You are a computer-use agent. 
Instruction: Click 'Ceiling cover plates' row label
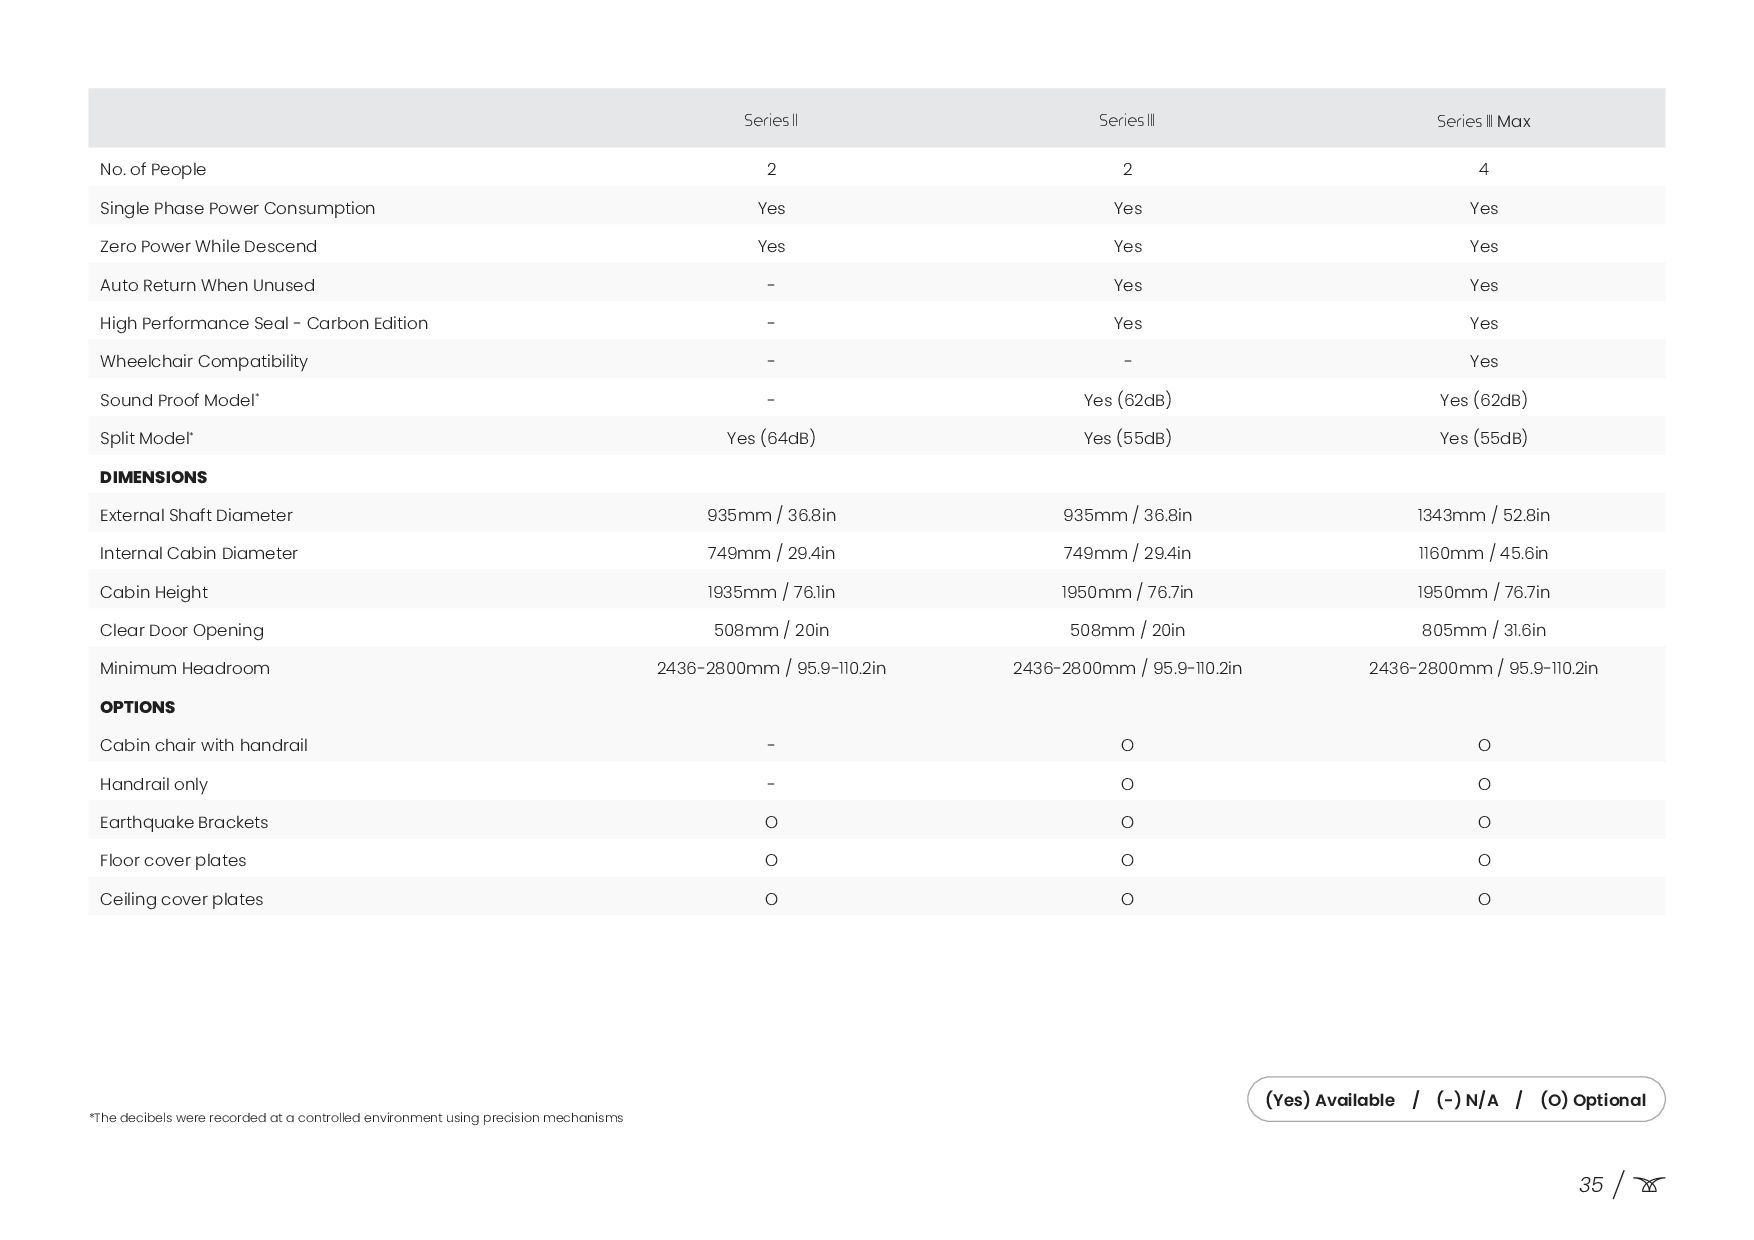click(182, 899)
